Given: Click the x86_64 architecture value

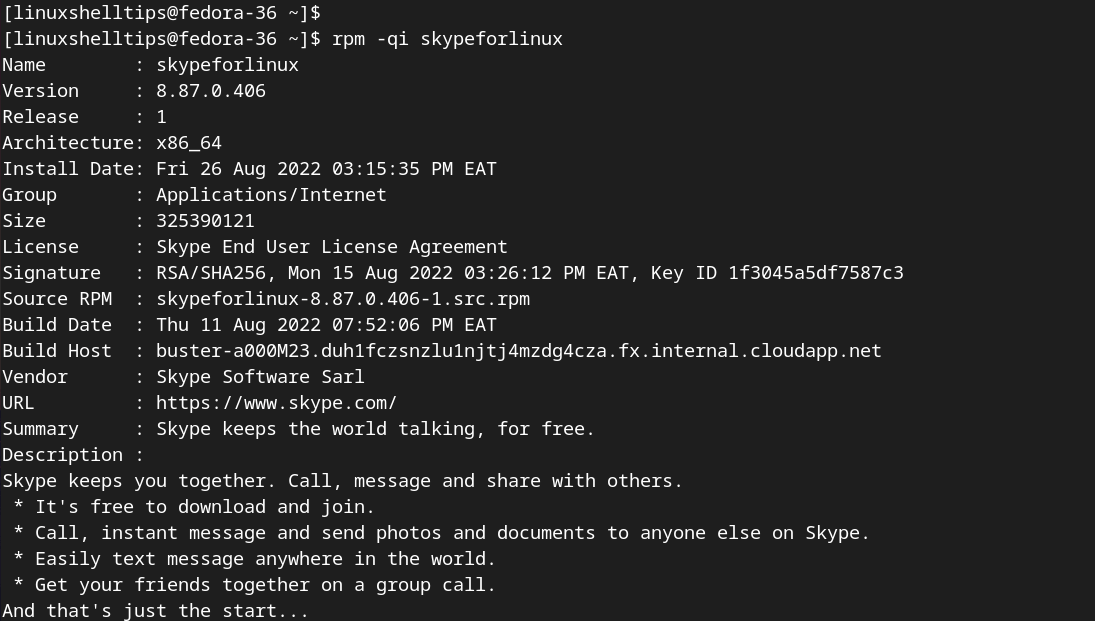Looking at the screenshot, I should (x=189, y=143).
